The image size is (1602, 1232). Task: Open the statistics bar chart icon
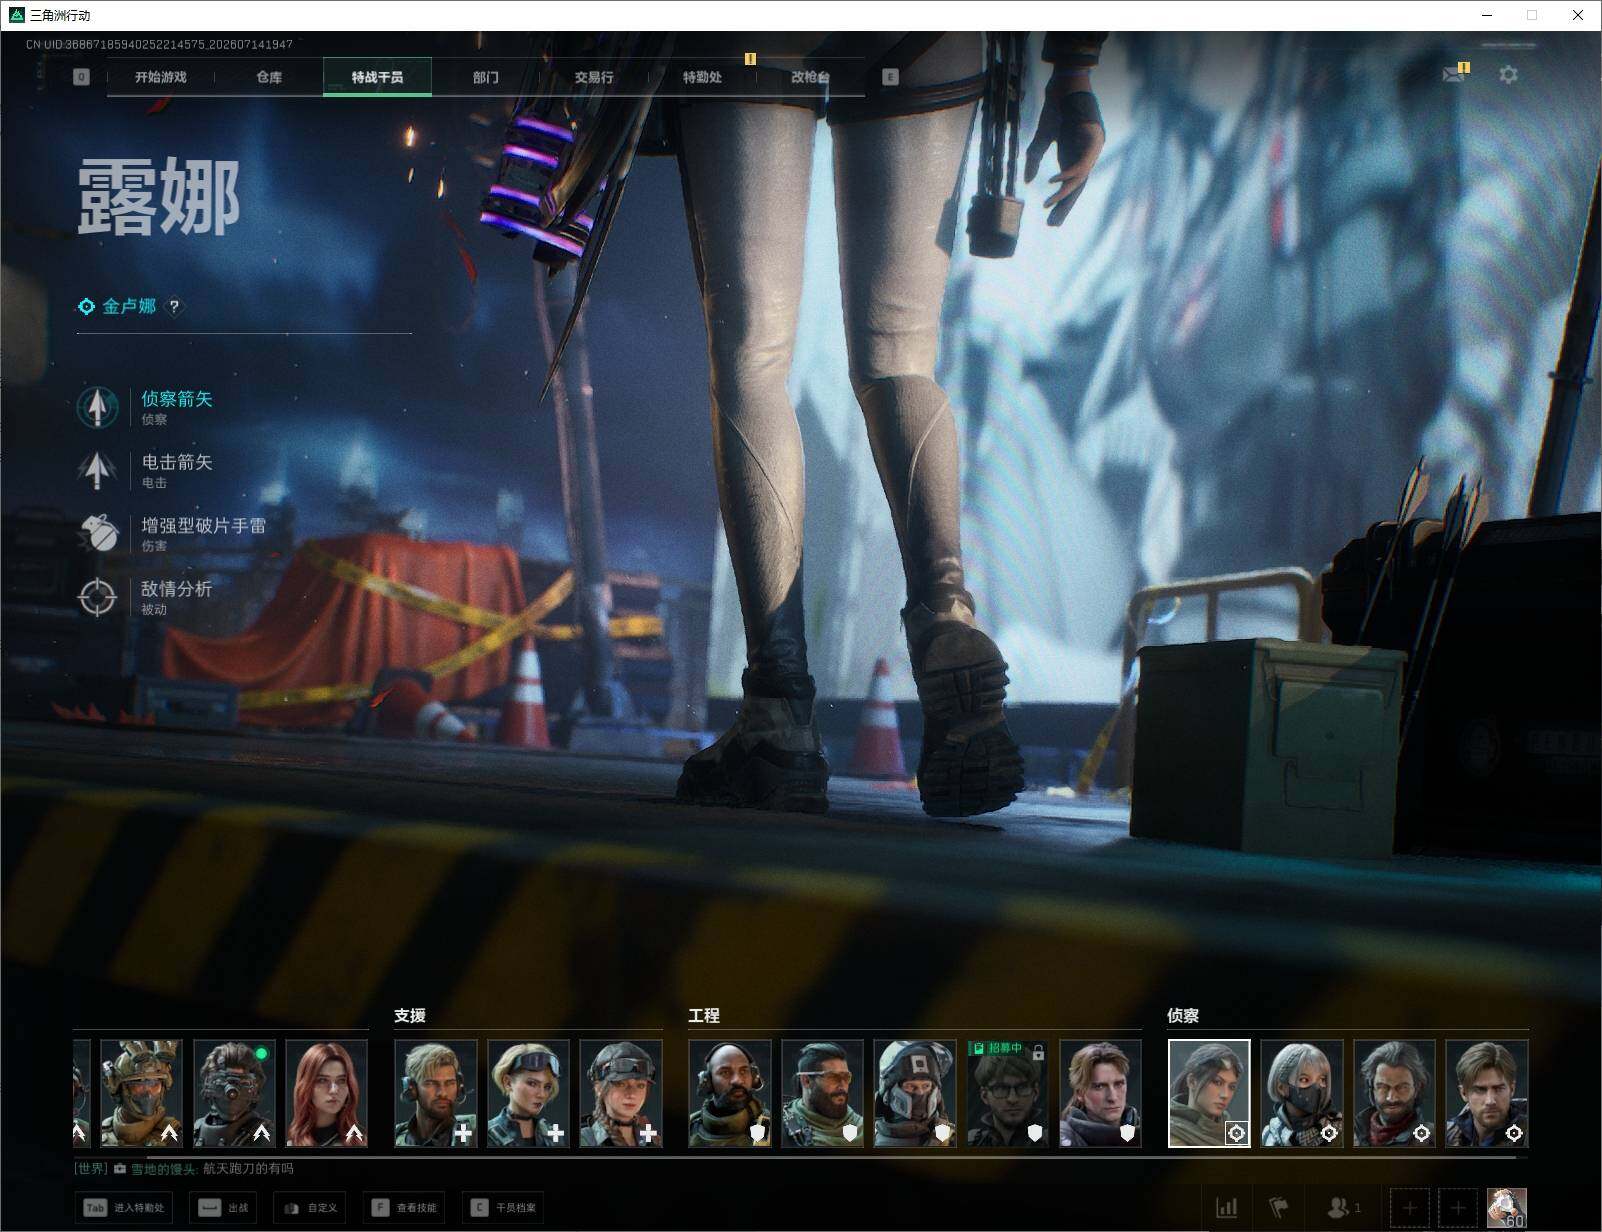1226,1208
